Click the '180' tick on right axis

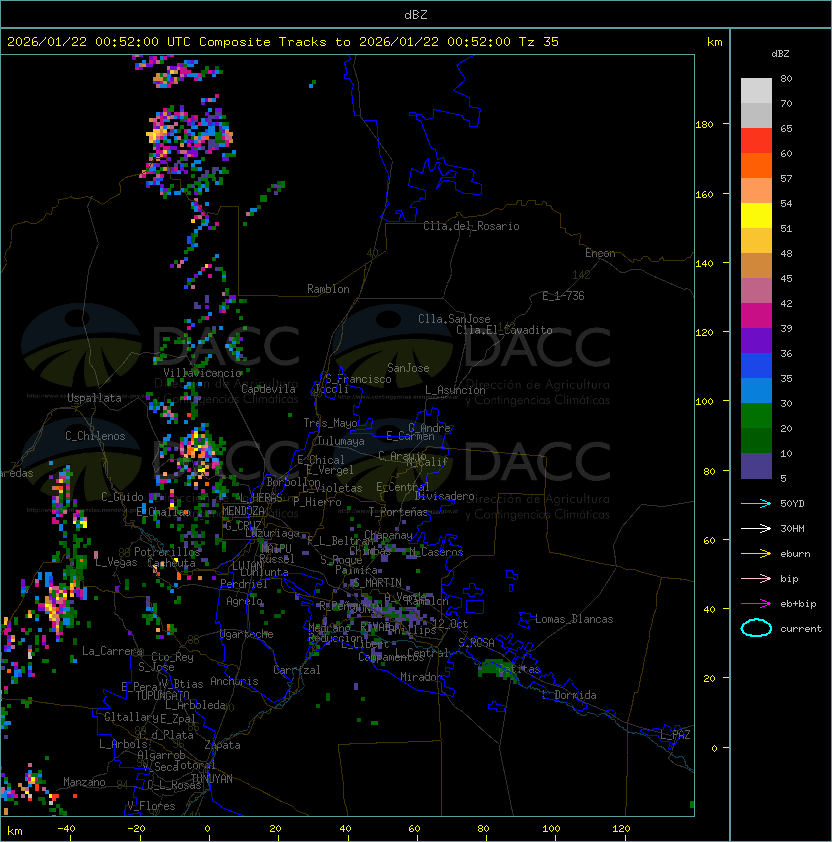tap(704, 124)
